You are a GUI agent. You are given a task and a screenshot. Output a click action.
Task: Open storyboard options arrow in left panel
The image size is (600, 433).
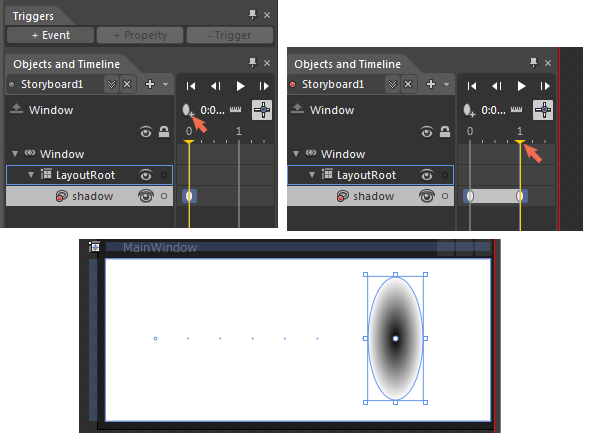pyautogui.click(x=165, y=84)
